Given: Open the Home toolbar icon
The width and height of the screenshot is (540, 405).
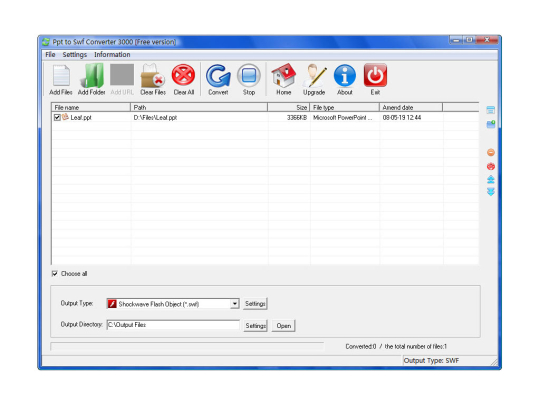Looking at the screenshot, I should point(283,75).
